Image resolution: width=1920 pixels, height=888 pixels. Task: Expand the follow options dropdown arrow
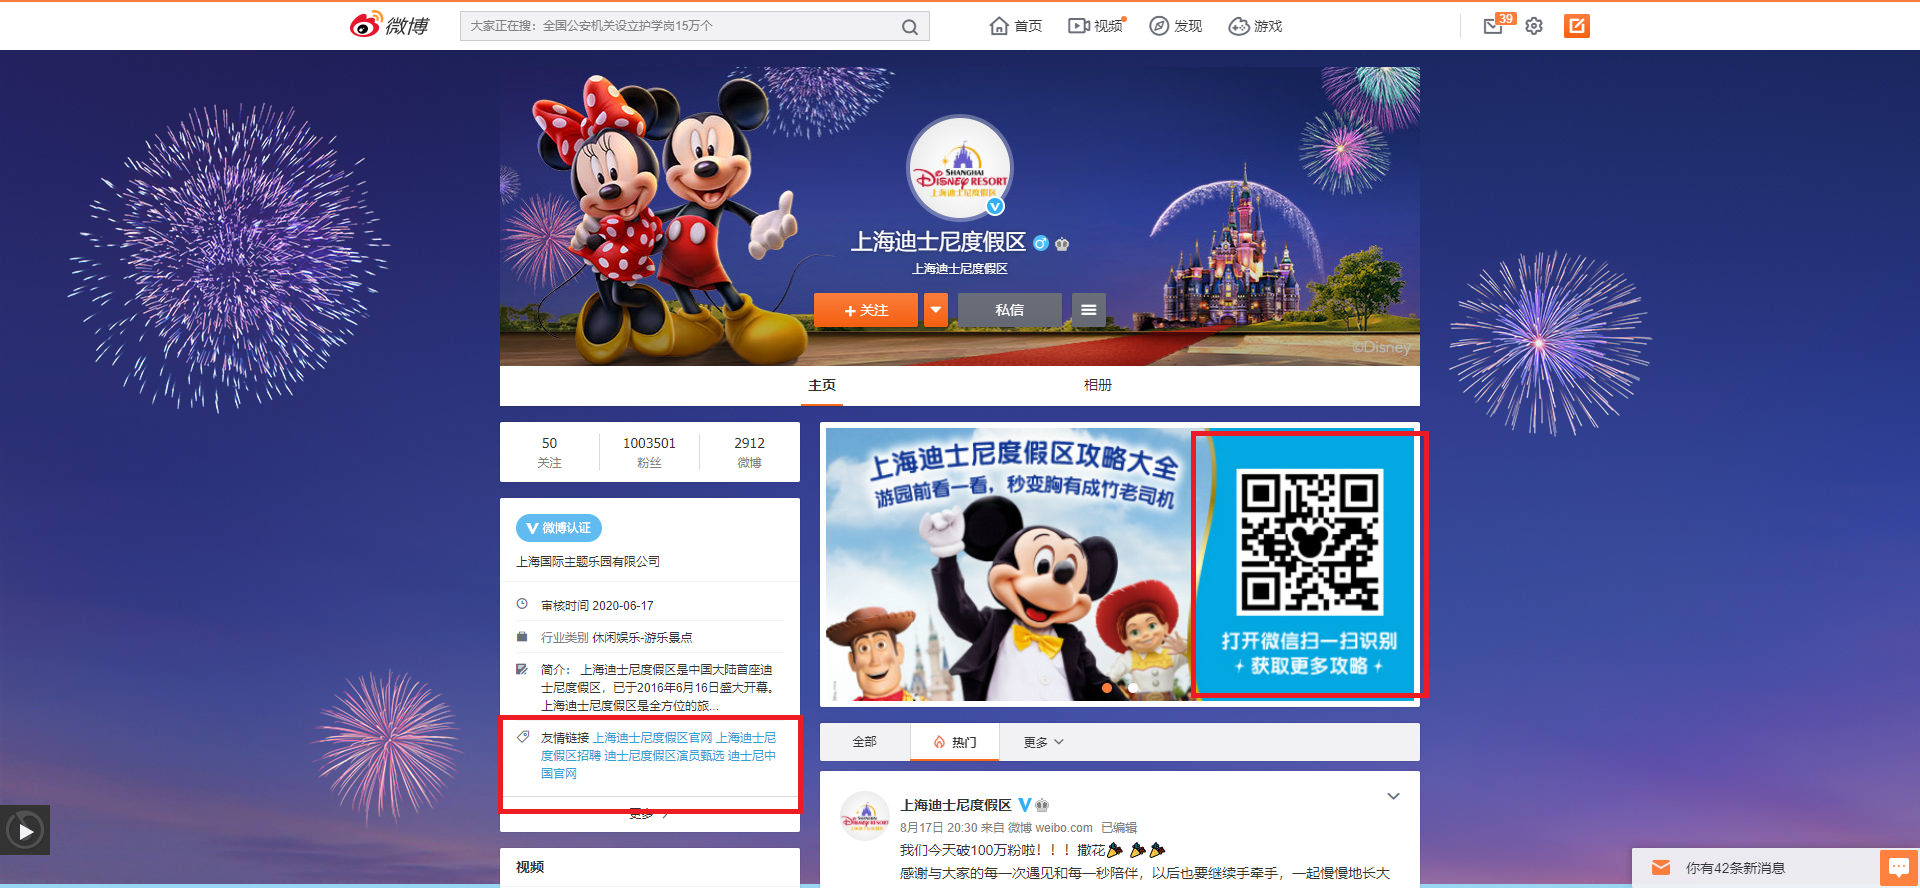(x=936, y=310)
